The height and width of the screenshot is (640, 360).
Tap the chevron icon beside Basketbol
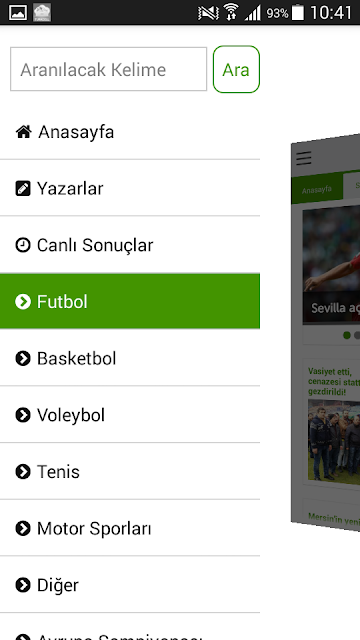pyautogui.click(x=23, y=358)
